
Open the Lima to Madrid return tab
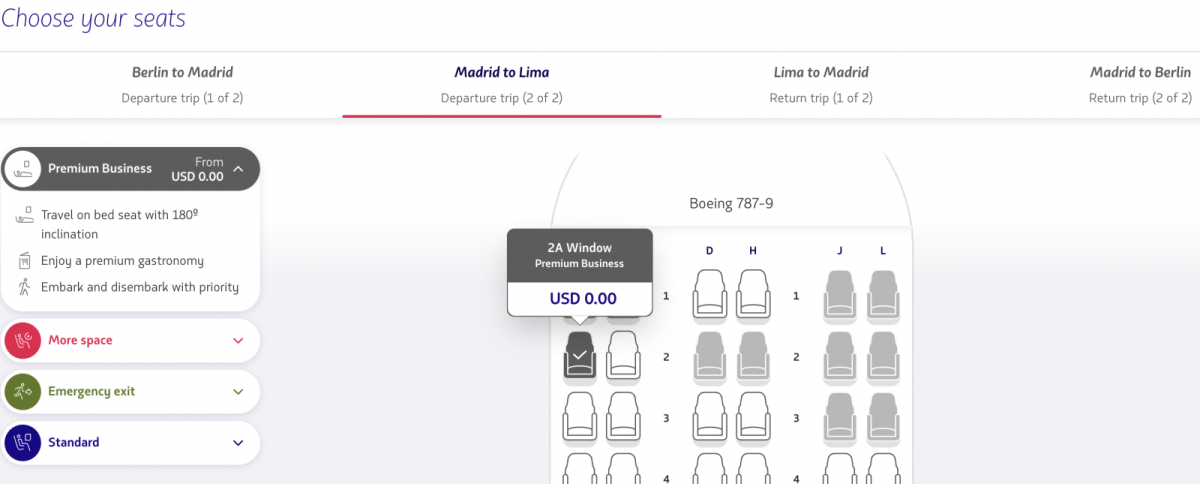[x=821, y=84]
